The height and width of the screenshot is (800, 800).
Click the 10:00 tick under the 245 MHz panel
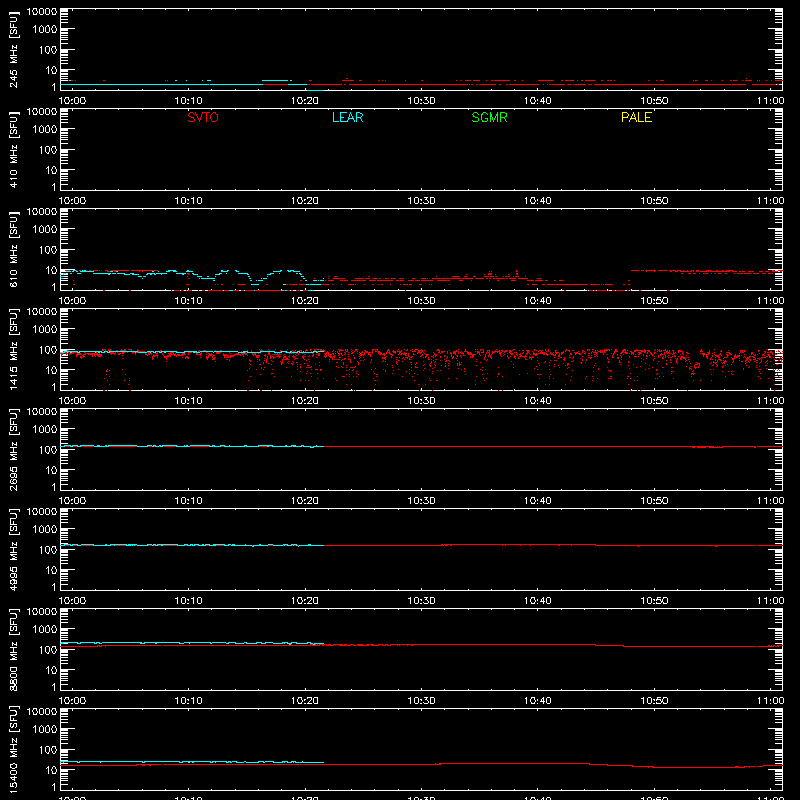[72, 101]
